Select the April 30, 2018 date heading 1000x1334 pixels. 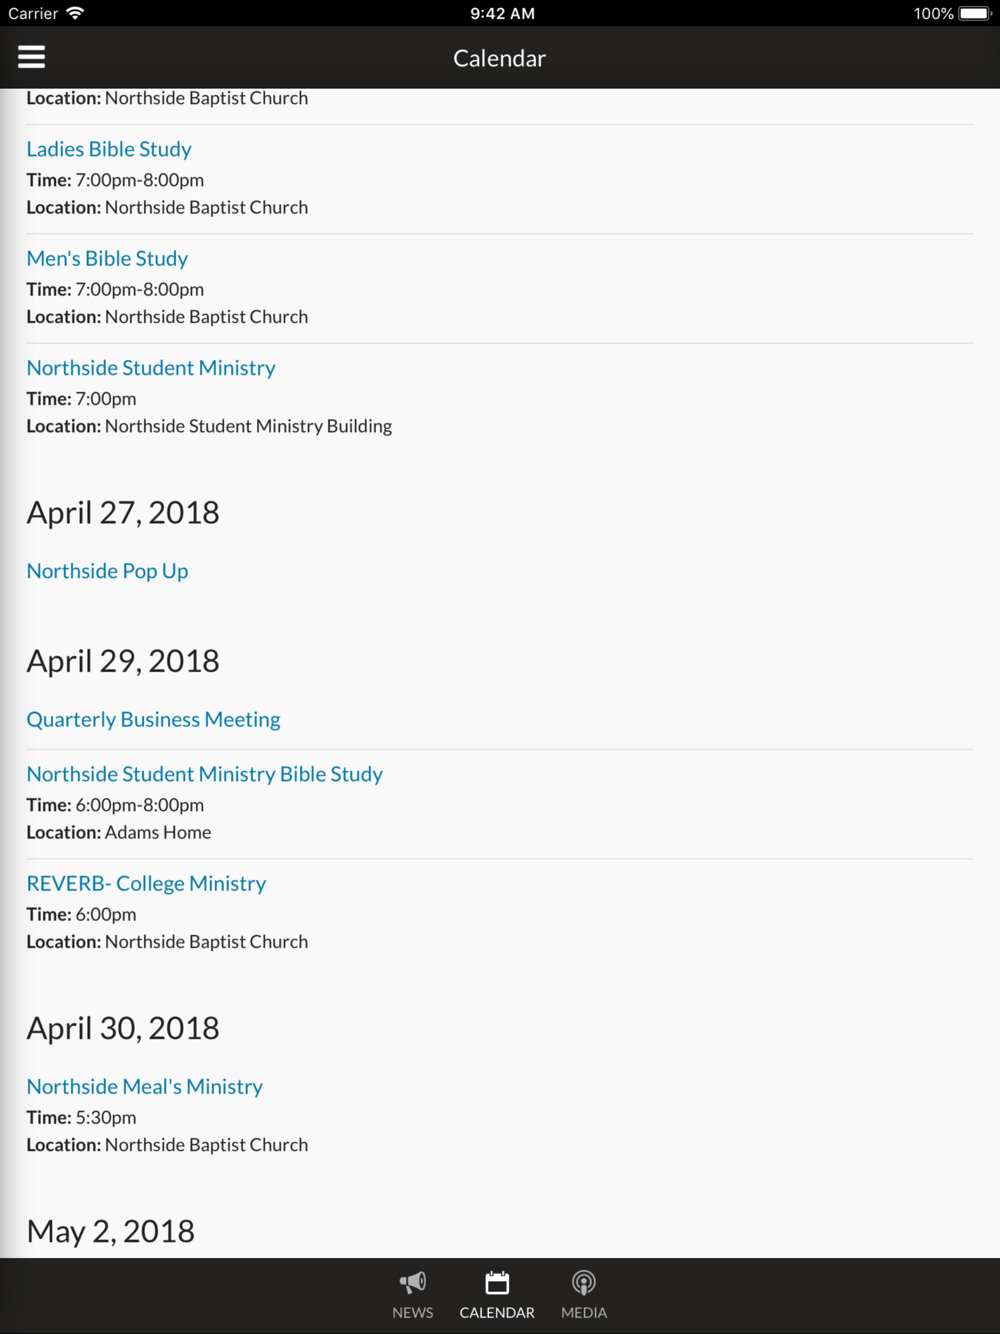[x=123, y=1028]
